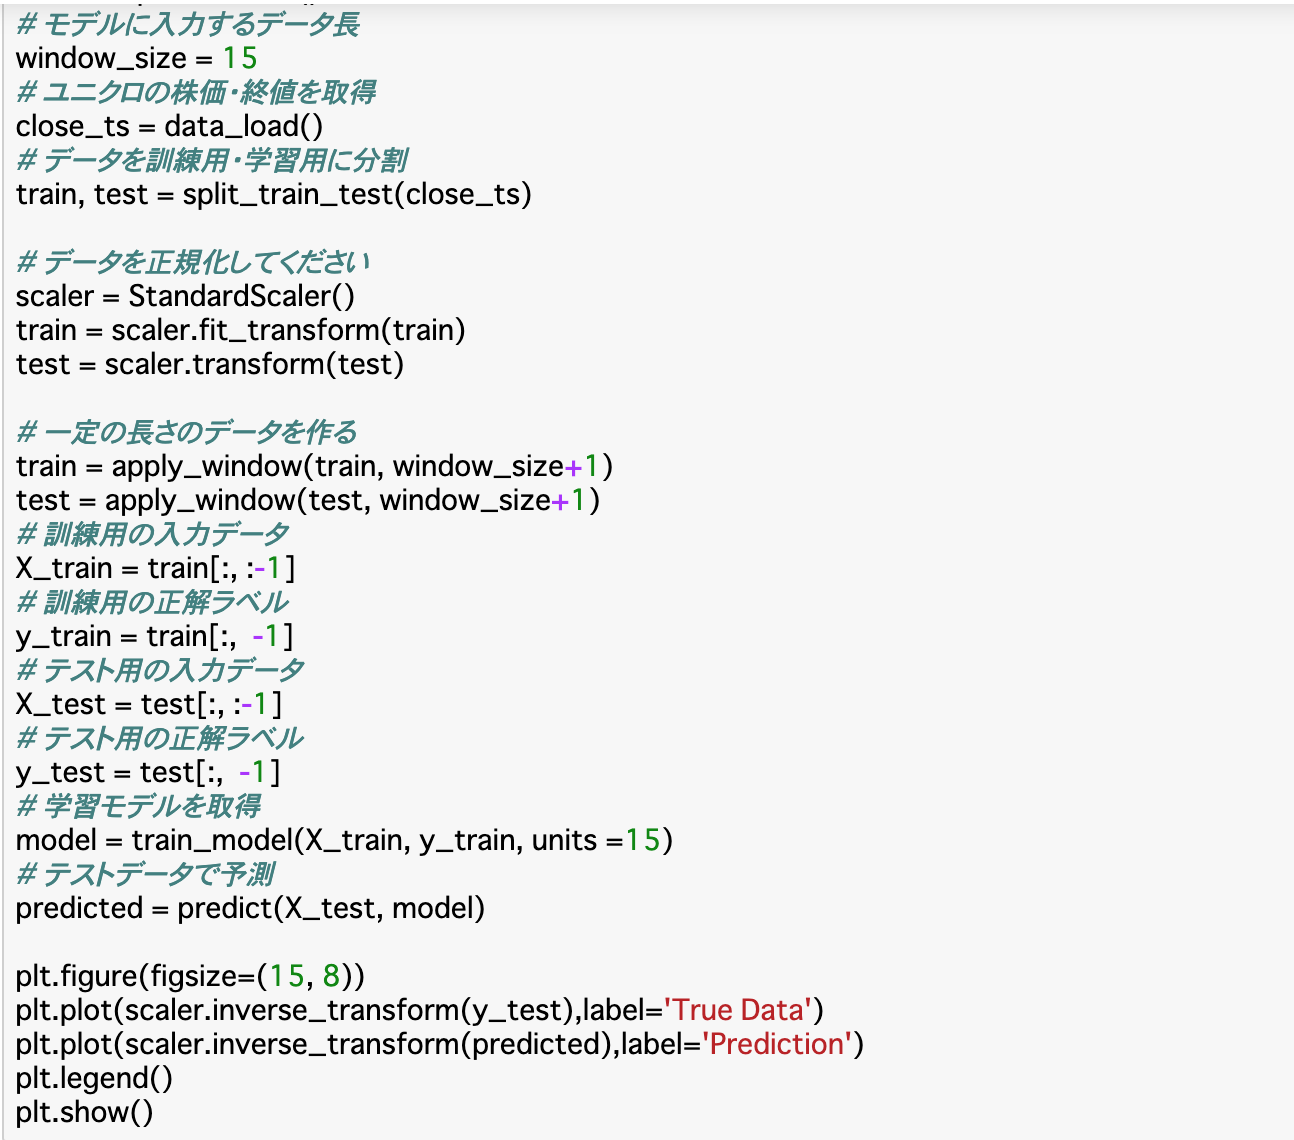Click the line 'window_size = 15'

pos(136,58)
